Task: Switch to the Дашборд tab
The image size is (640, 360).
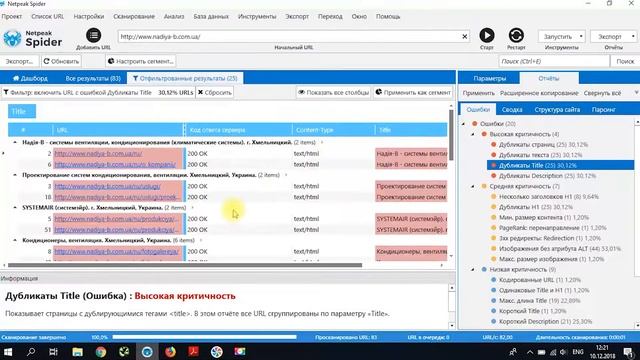Action: click(x=30, y=78)
